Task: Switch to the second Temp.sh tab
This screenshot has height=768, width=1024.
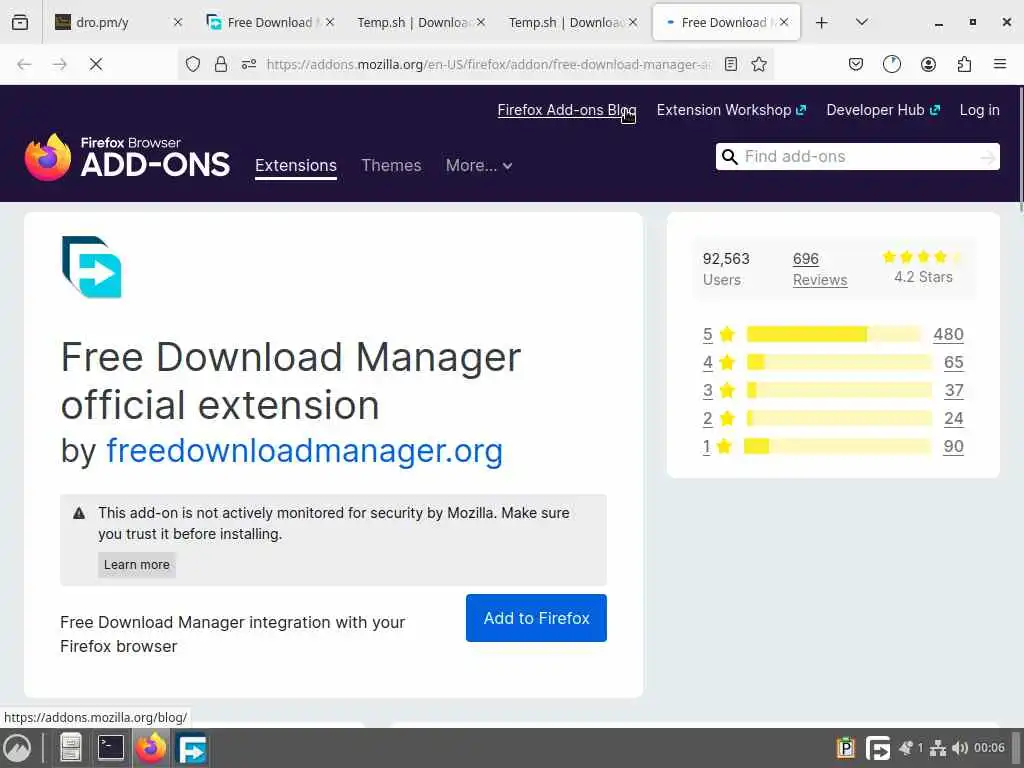Action: tap(571, 22)
